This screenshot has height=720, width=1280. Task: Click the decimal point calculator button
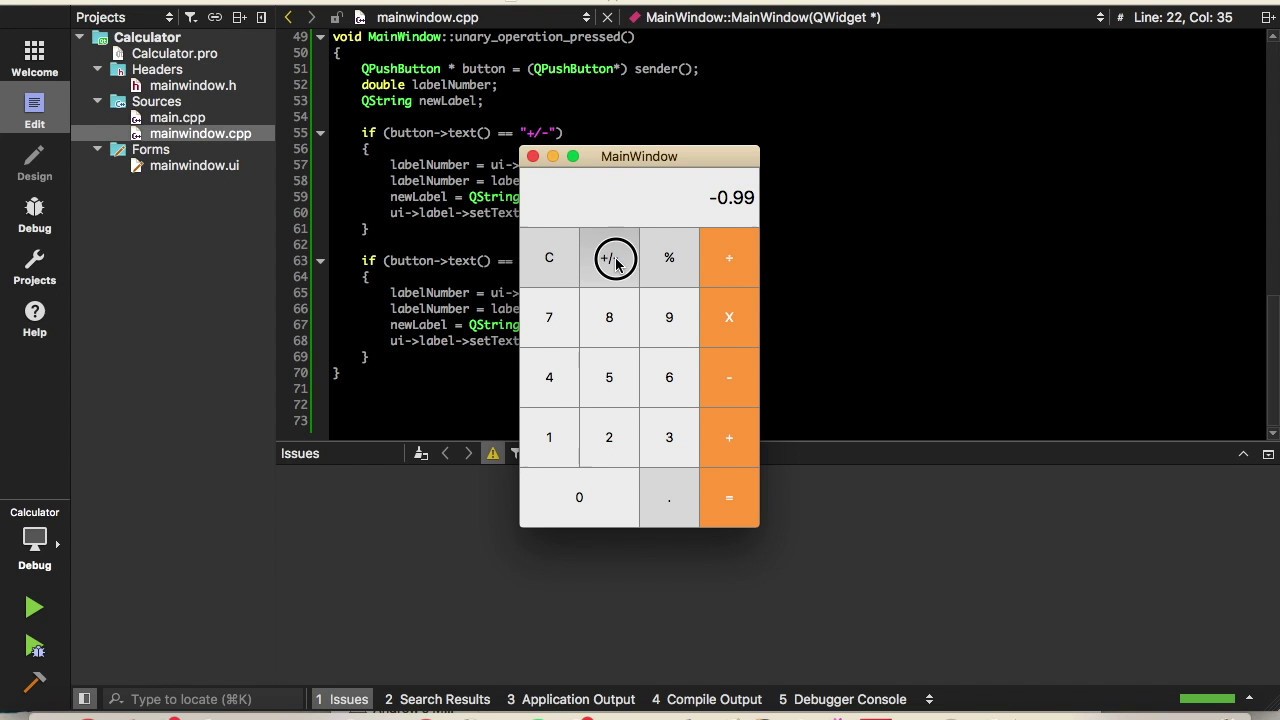(669, 498)
